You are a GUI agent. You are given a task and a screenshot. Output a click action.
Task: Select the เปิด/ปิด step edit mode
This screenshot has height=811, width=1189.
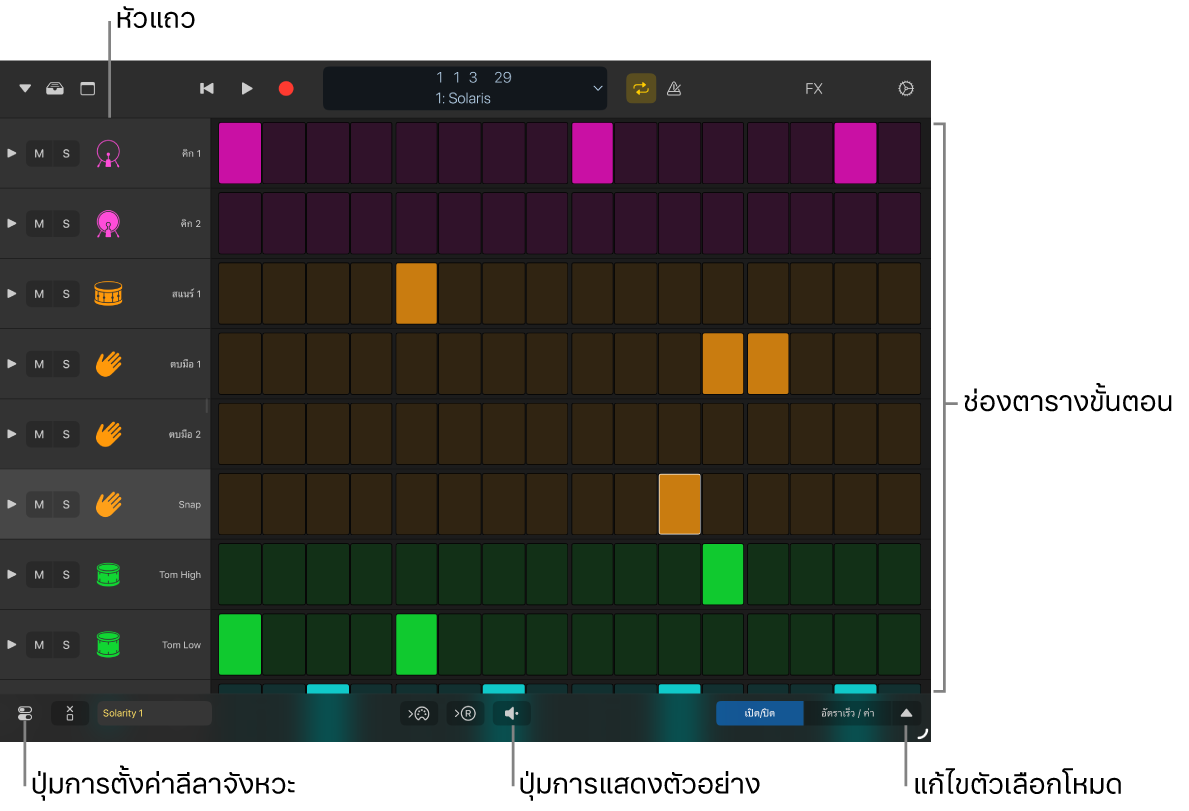tap(760, 713)
